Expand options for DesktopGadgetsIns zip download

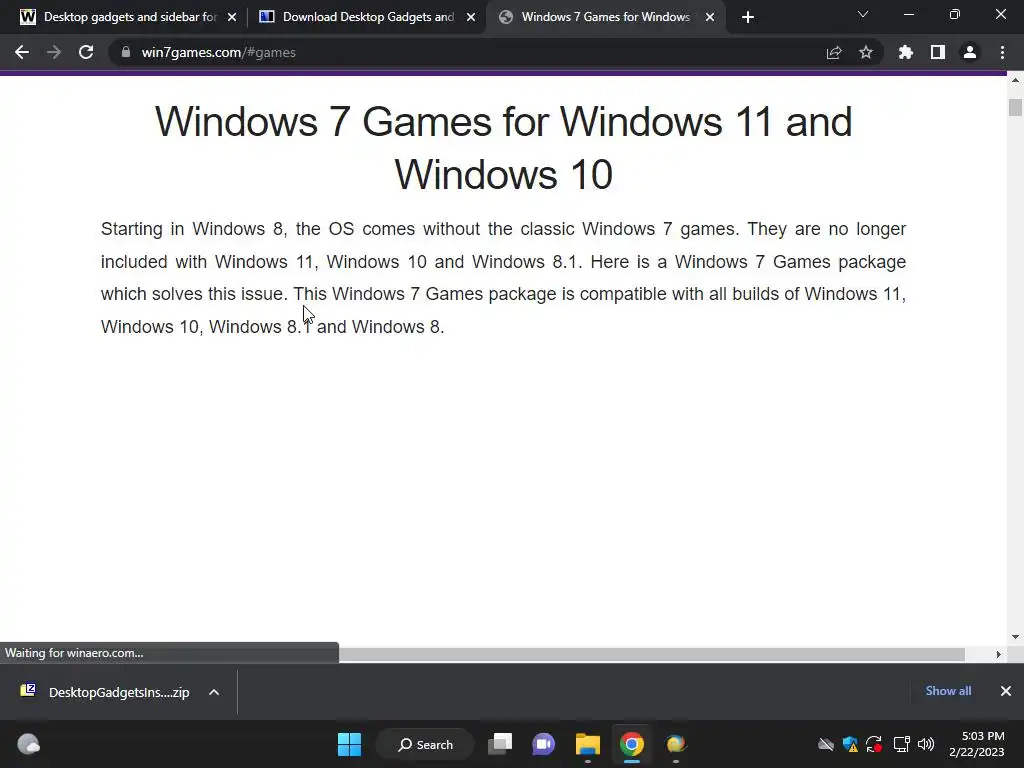(x=214, y=692)
